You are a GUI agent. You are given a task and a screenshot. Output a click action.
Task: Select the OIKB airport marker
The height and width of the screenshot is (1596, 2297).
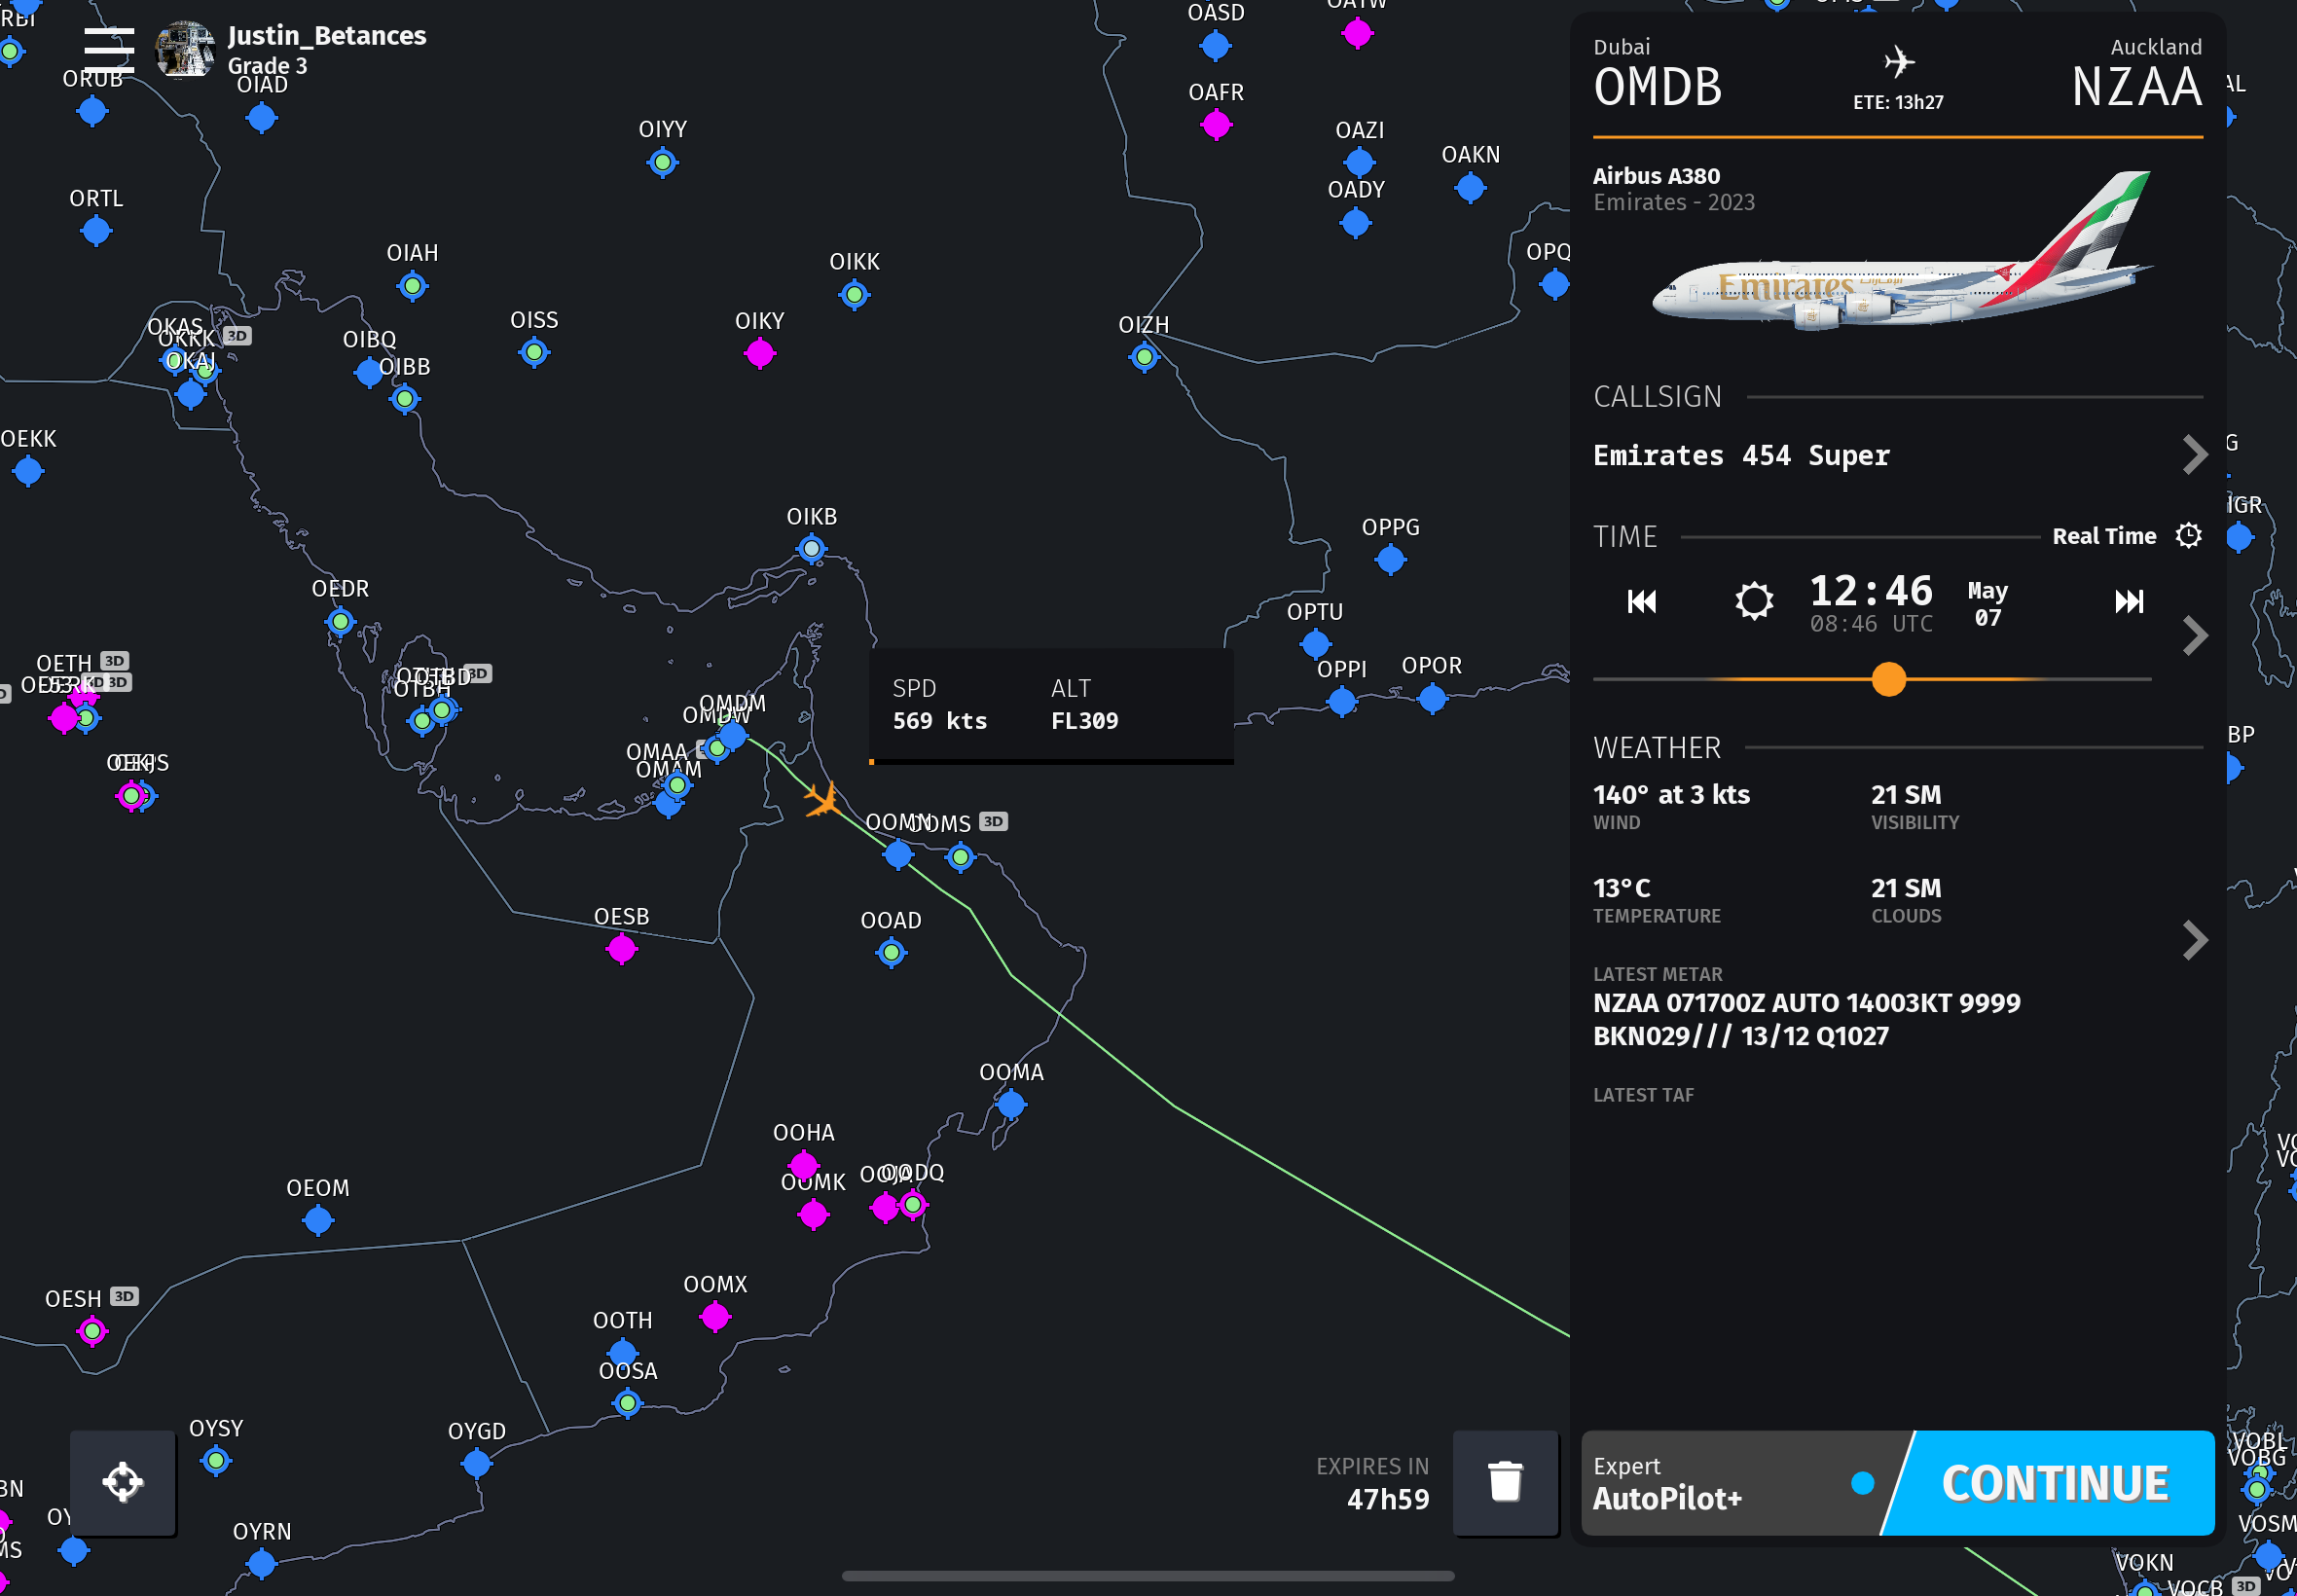[811, 548]
